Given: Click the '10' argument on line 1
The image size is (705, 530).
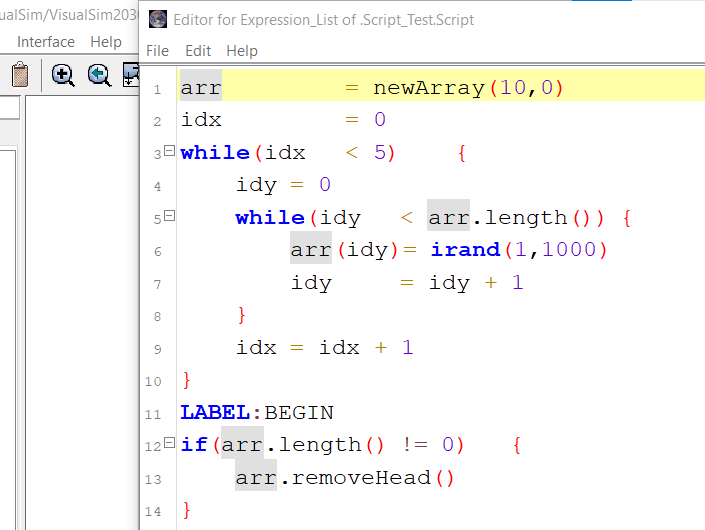Looking at the screenshot, I should (513, 88).
